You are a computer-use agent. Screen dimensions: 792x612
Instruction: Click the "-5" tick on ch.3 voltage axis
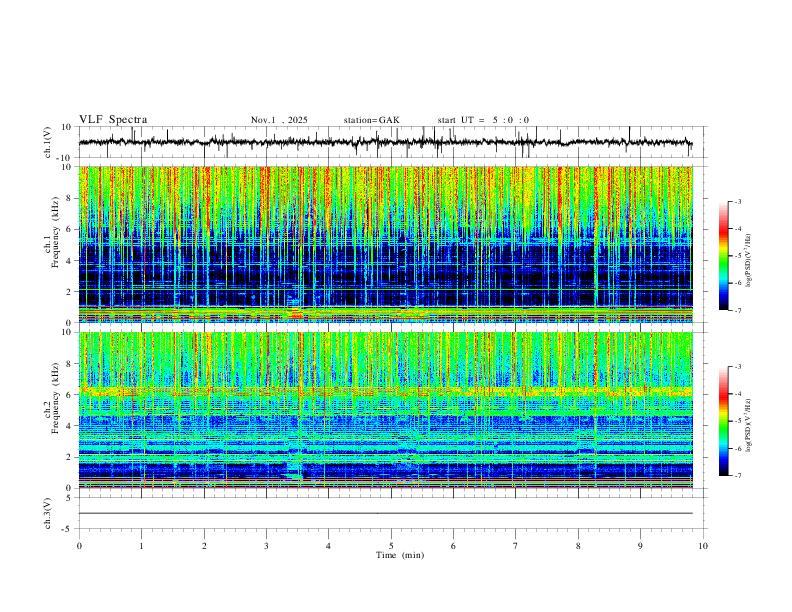coord(67,529)
